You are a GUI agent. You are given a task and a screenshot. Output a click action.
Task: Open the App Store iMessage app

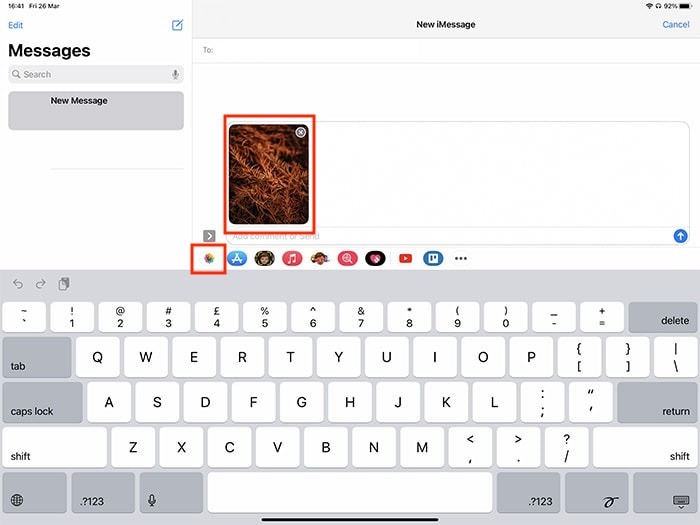(x=237, y=258)
